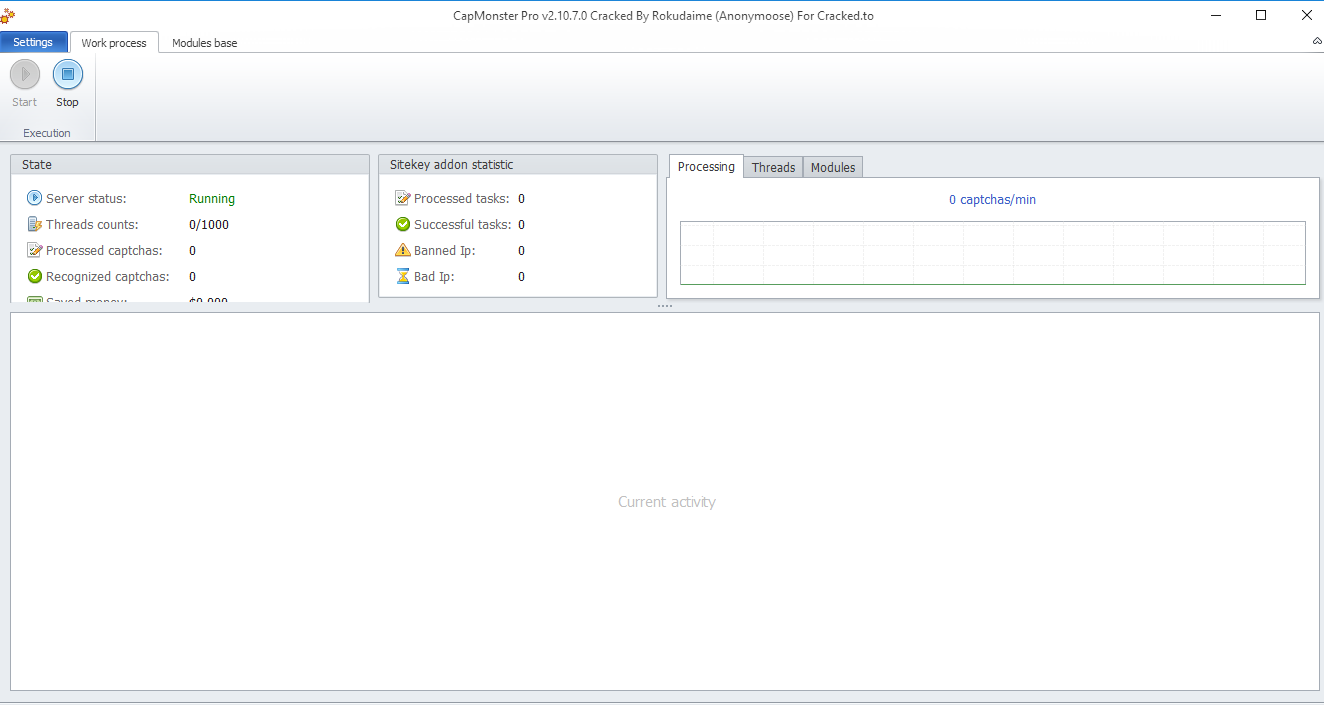Click the Processed captchas label
The image size is (1324, 705).
[104, 251]
